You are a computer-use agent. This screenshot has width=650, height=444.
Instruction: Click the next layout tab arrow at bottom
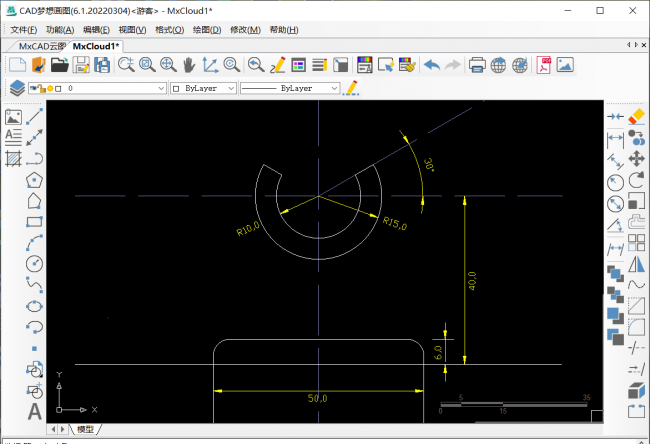click(x=63, y=429)
